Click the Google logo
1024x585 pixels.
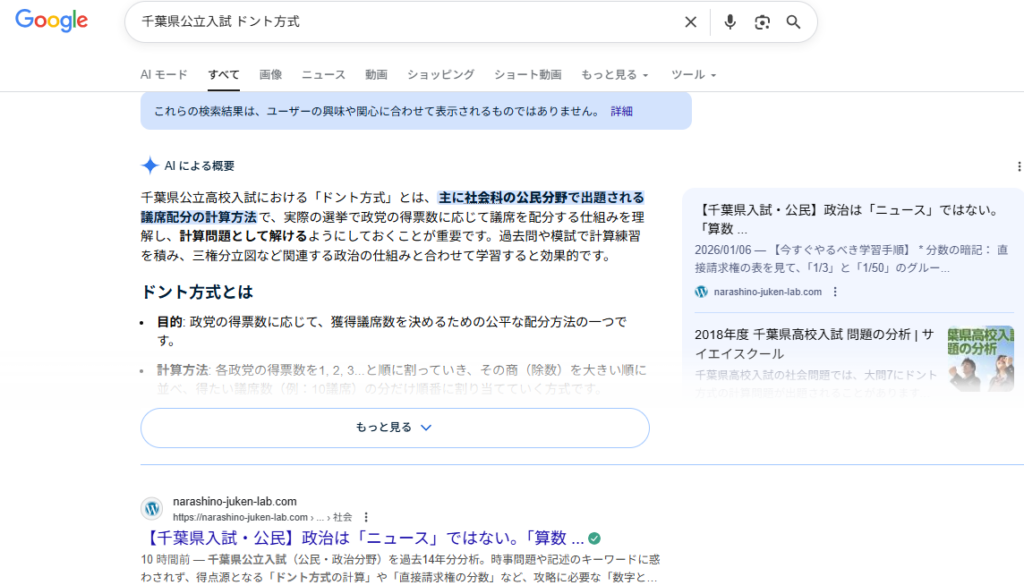pos(51,21)
